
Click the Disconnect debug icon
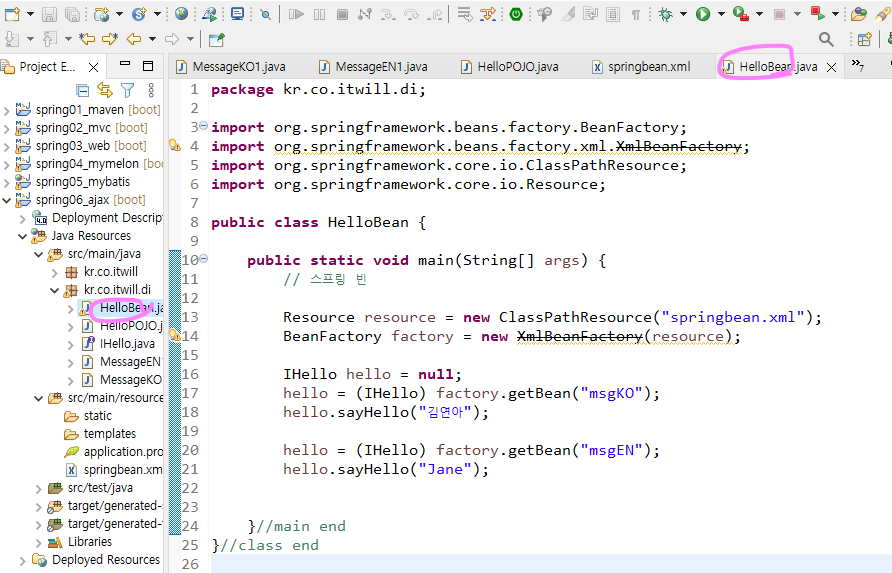tap(365, 14)
